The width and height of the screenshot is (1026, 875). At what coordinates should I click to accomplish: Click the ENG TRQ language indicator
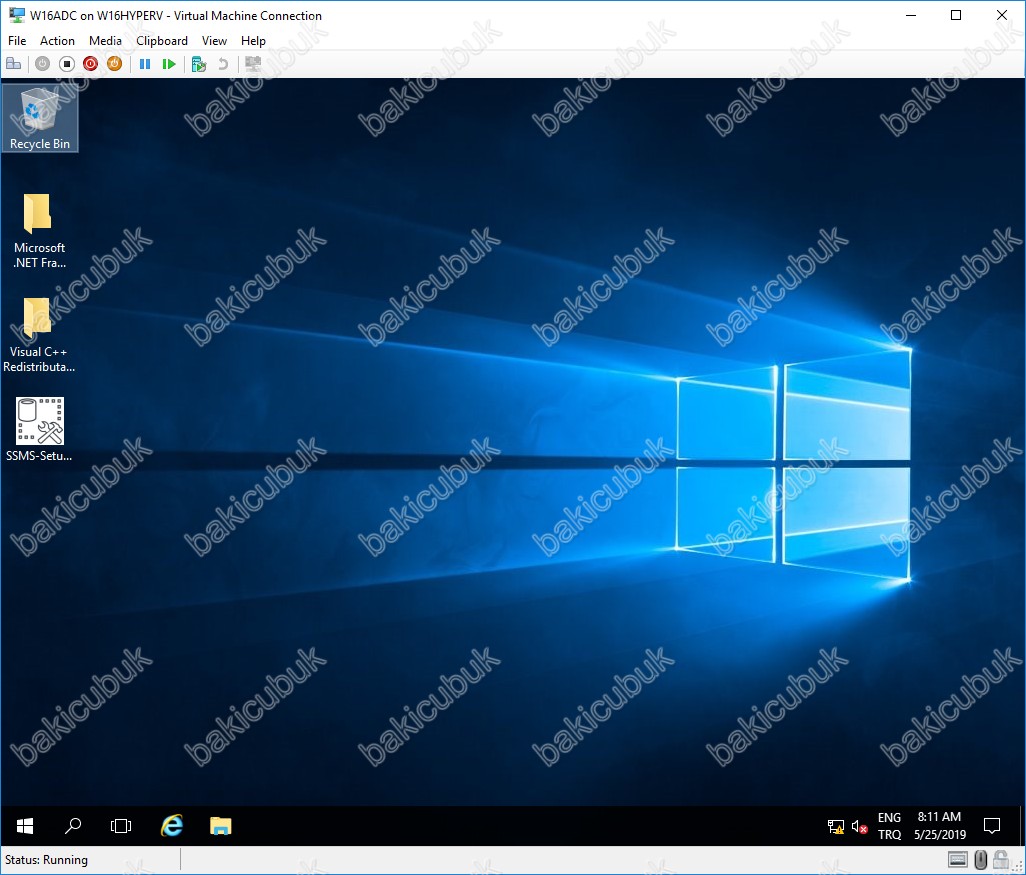click(889, 826)
